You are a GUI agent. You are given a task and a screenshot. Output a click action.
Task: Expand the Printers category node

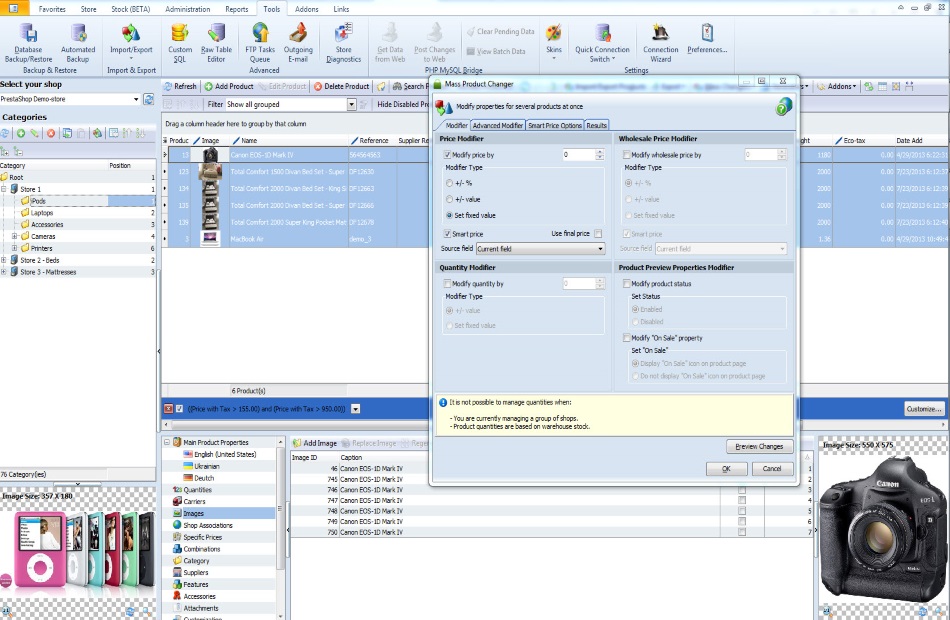[x=15, y=248]
